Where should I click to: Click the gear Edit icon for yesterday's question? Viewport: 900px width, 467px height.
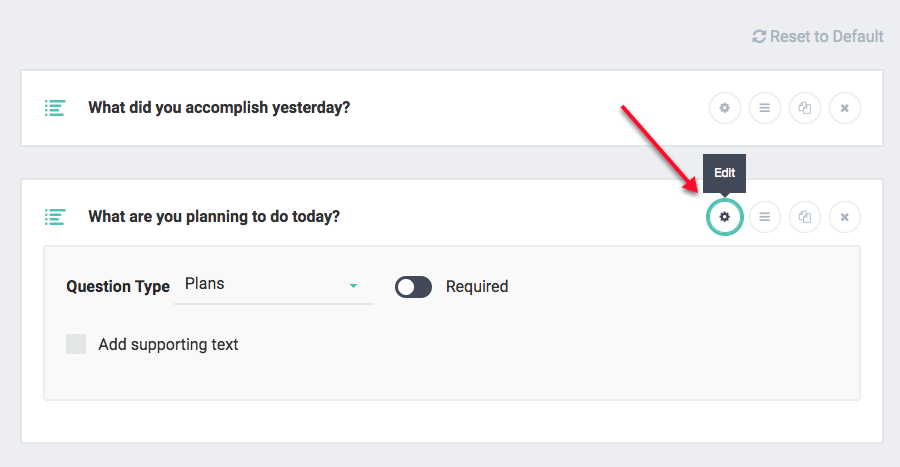pyautogui.click(x=725, y=108)
